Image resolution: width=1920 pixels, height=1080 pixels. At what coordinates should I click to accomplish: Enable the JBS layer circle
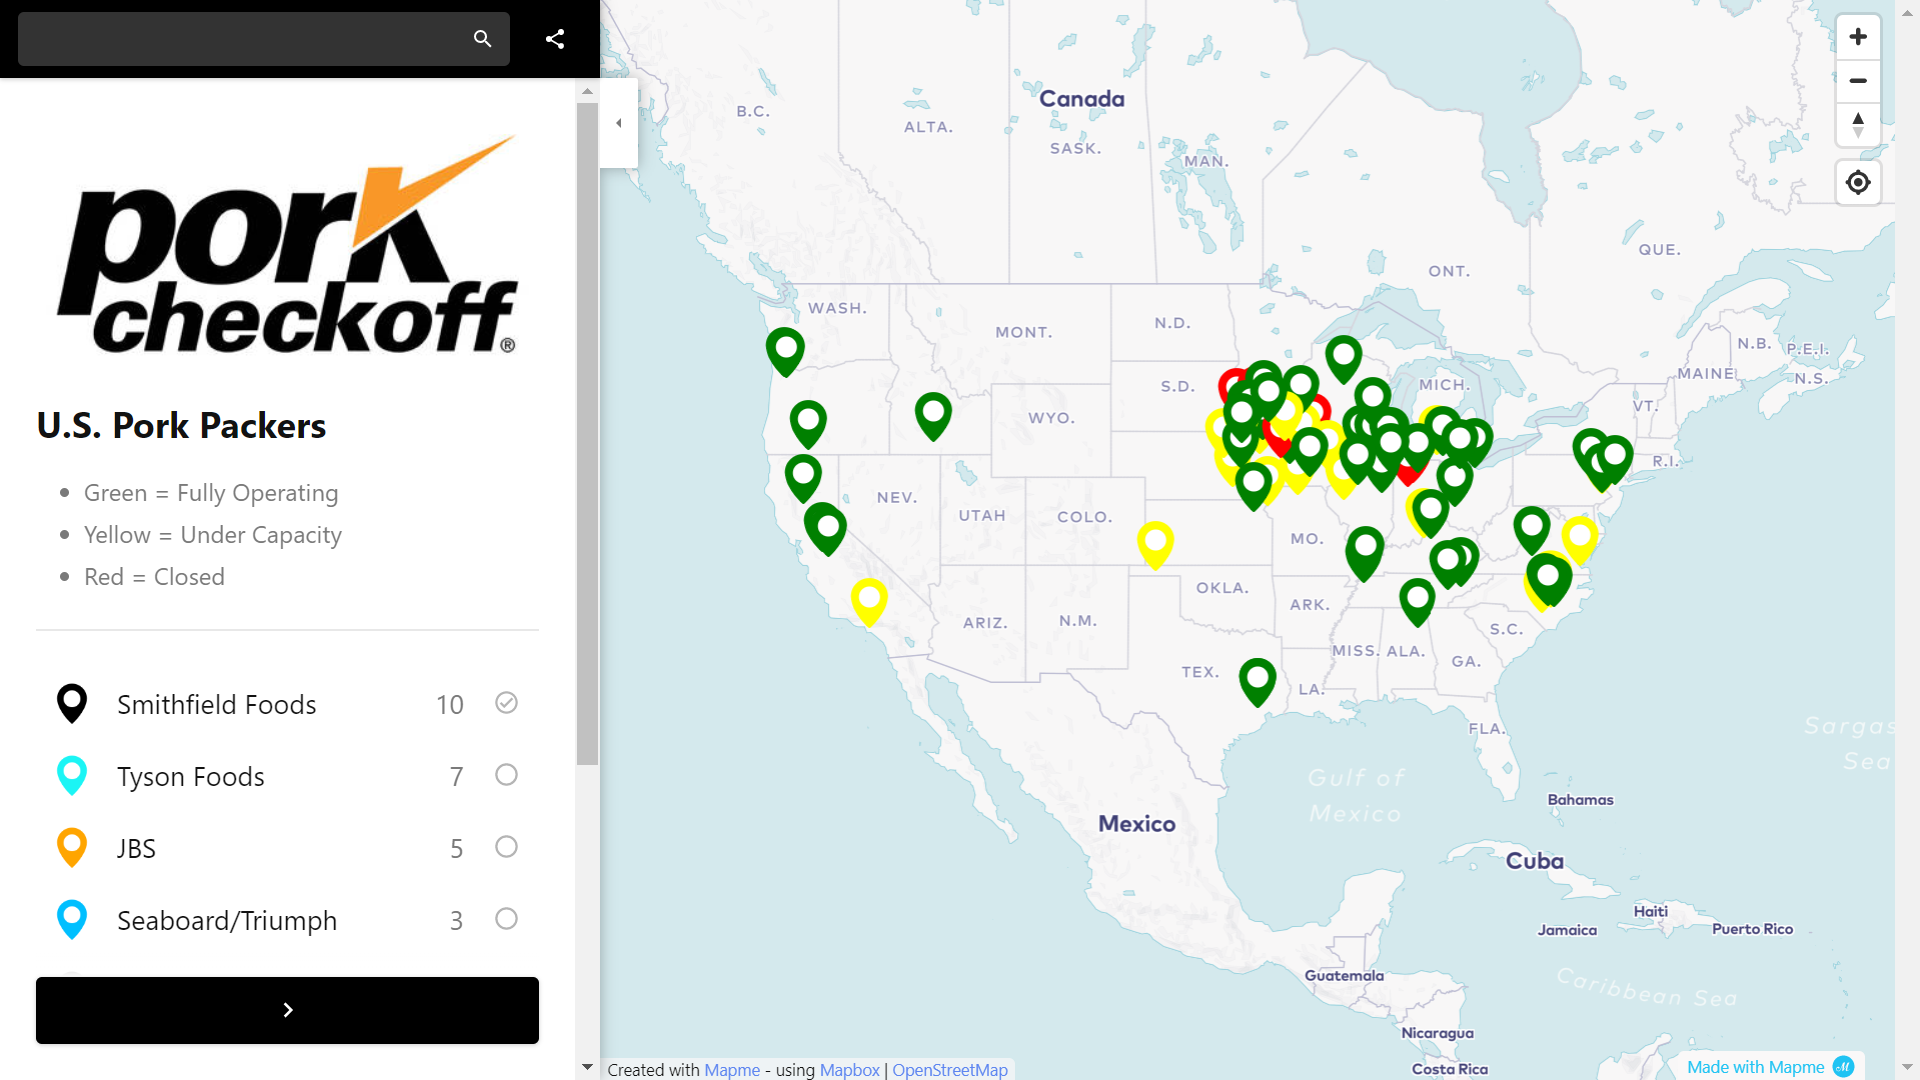[506, 847]
